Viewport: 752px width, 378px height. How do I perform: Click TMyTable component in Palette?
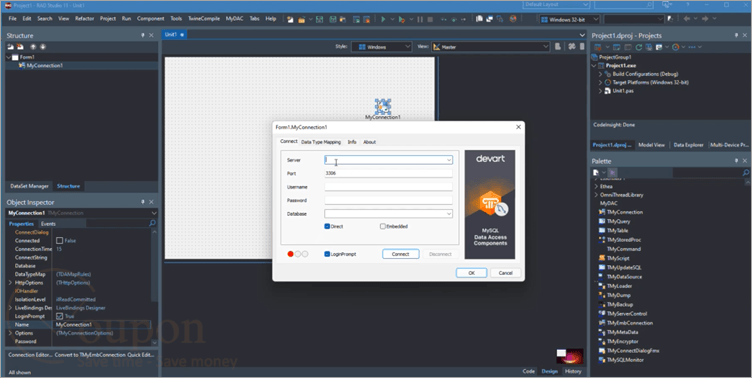pyautogui.click(x=613, y=230)
